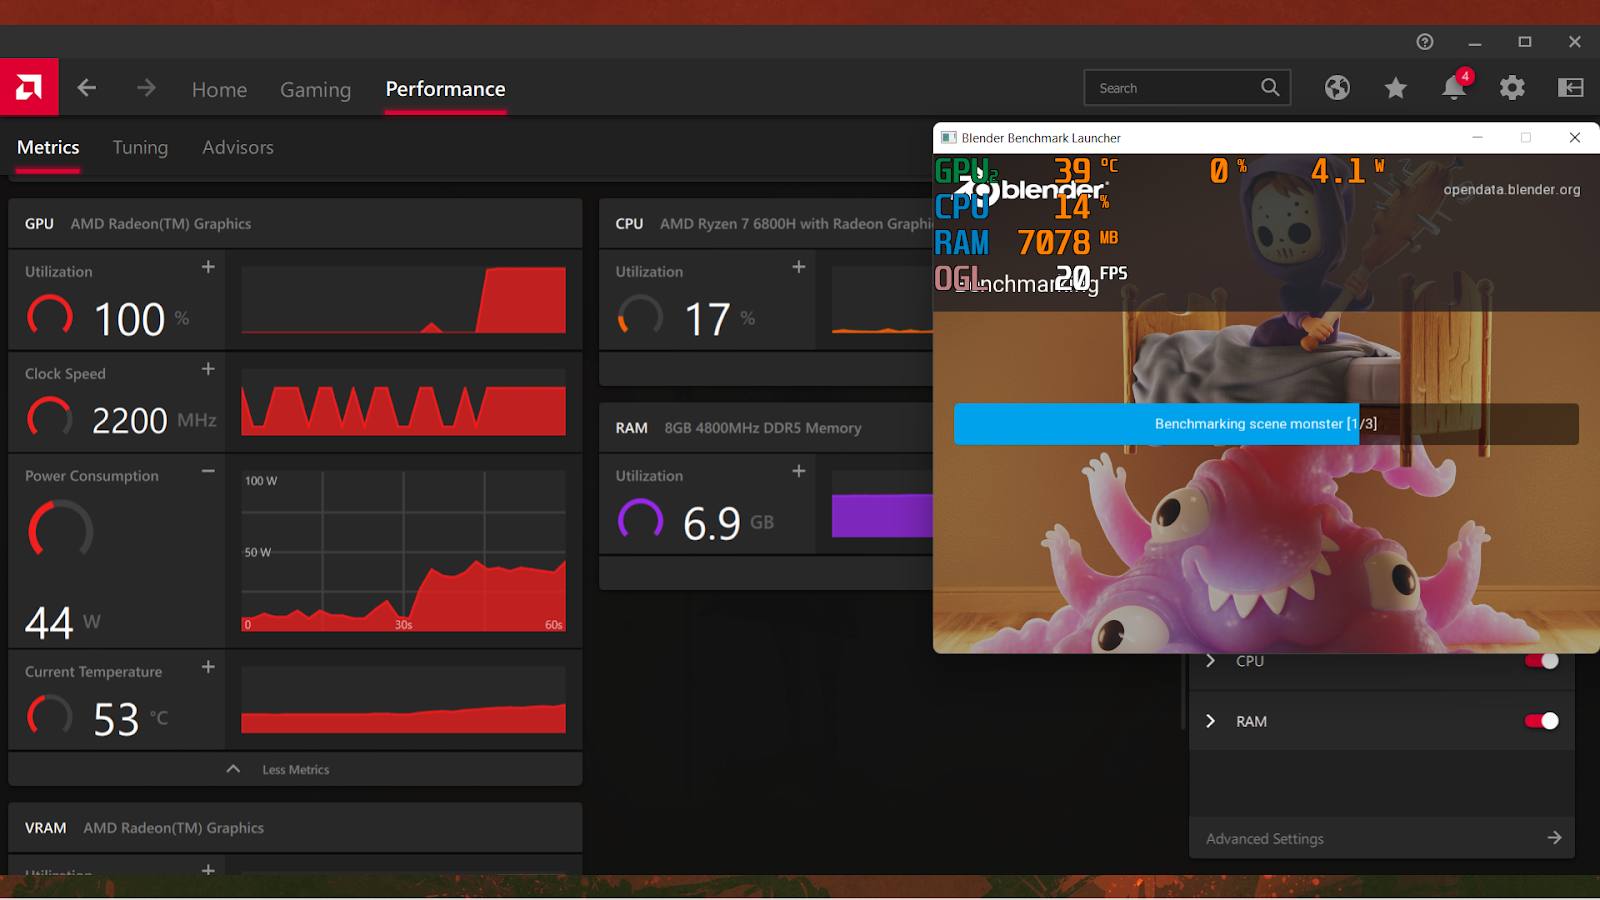Switch to the Advisors sub-tab
Screen dimensions: 1600x900
point(238,147)
